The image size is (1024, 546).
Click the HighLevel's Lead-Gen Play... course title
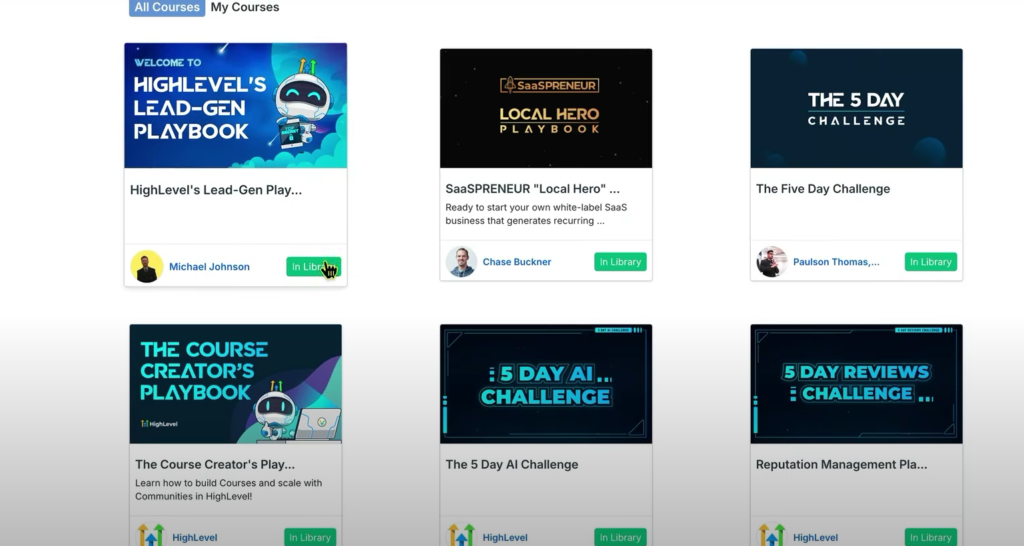coord(216,190)
